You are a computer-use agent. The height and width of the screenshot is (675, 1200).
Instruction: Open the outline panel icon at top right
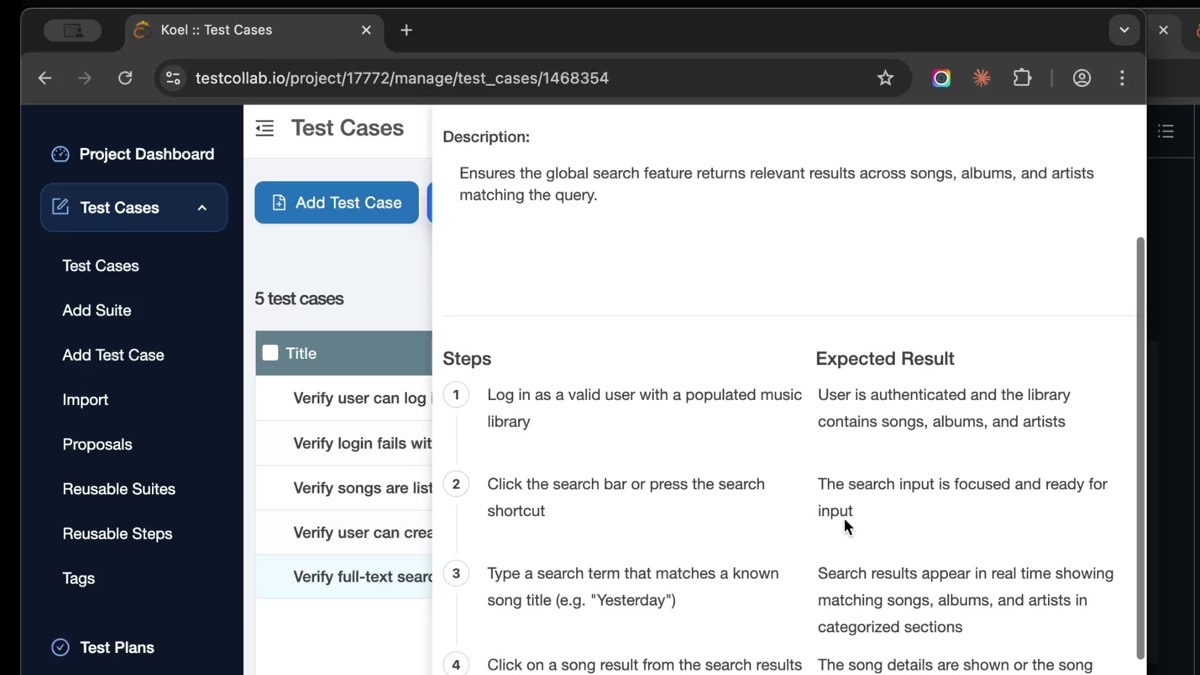(x=1166, y=131)
